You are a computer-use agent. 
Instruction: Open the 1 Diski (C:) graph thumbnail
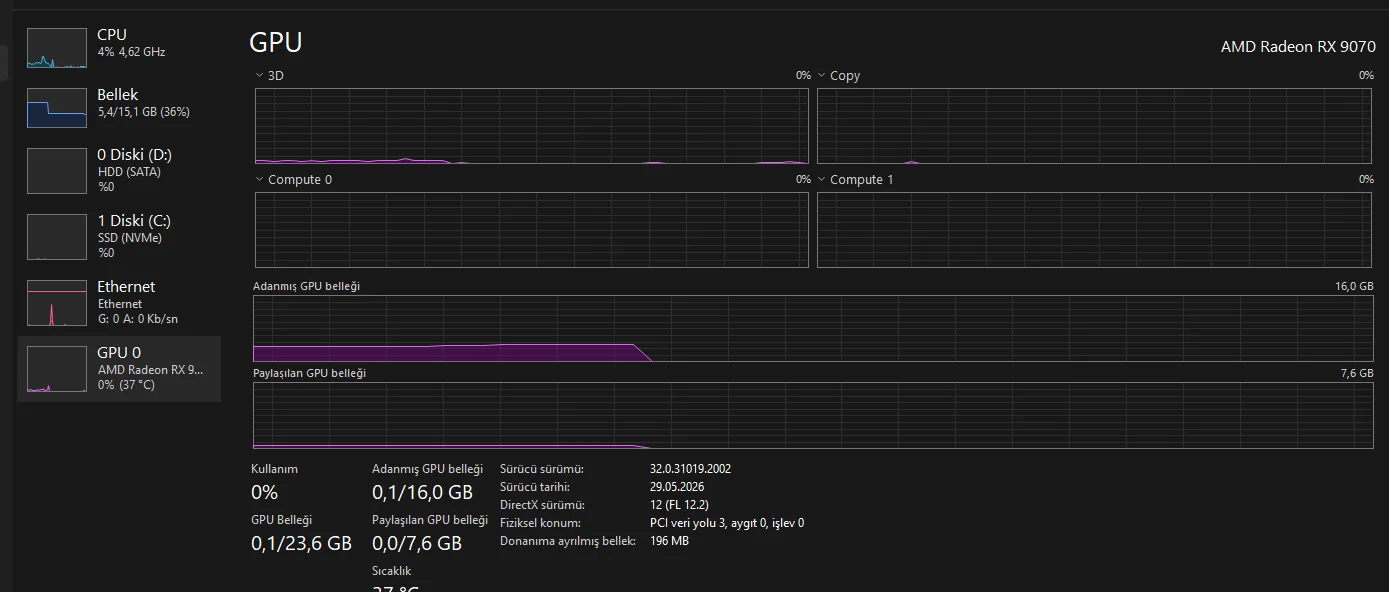(57, 237)
